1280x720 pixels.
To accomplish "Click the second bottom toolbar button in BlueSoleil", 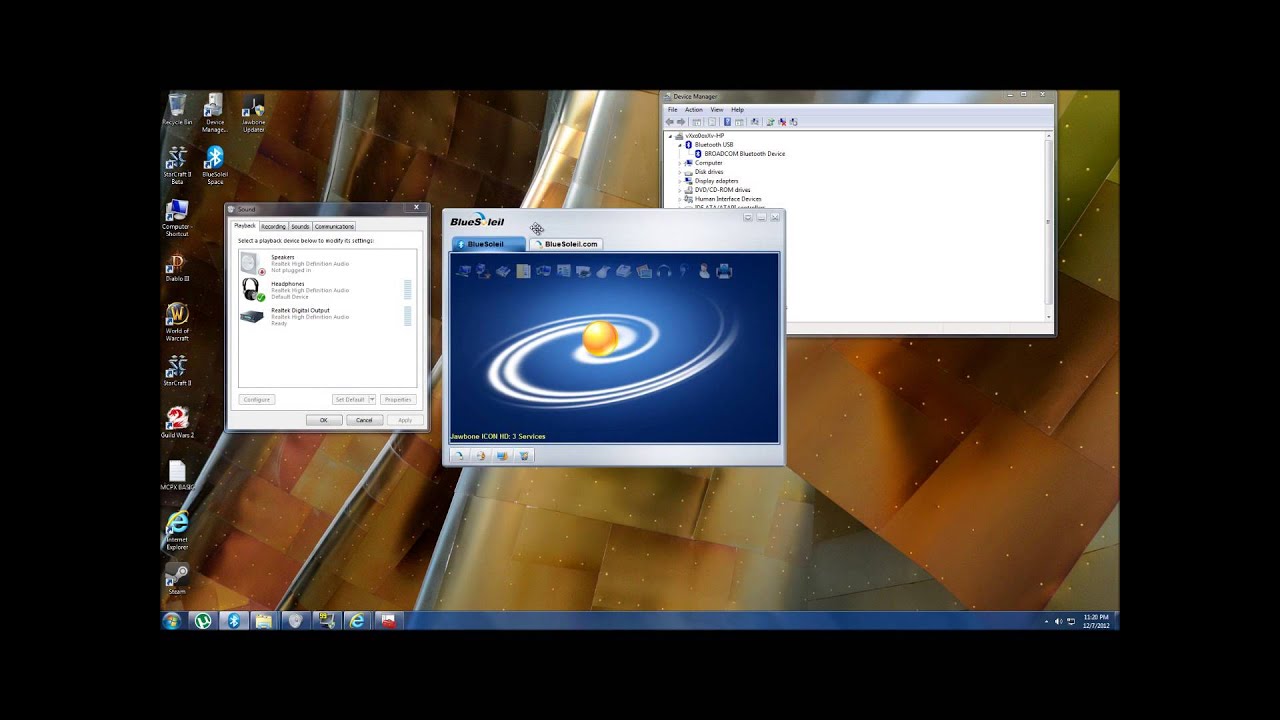I will [x=480, y=455].
